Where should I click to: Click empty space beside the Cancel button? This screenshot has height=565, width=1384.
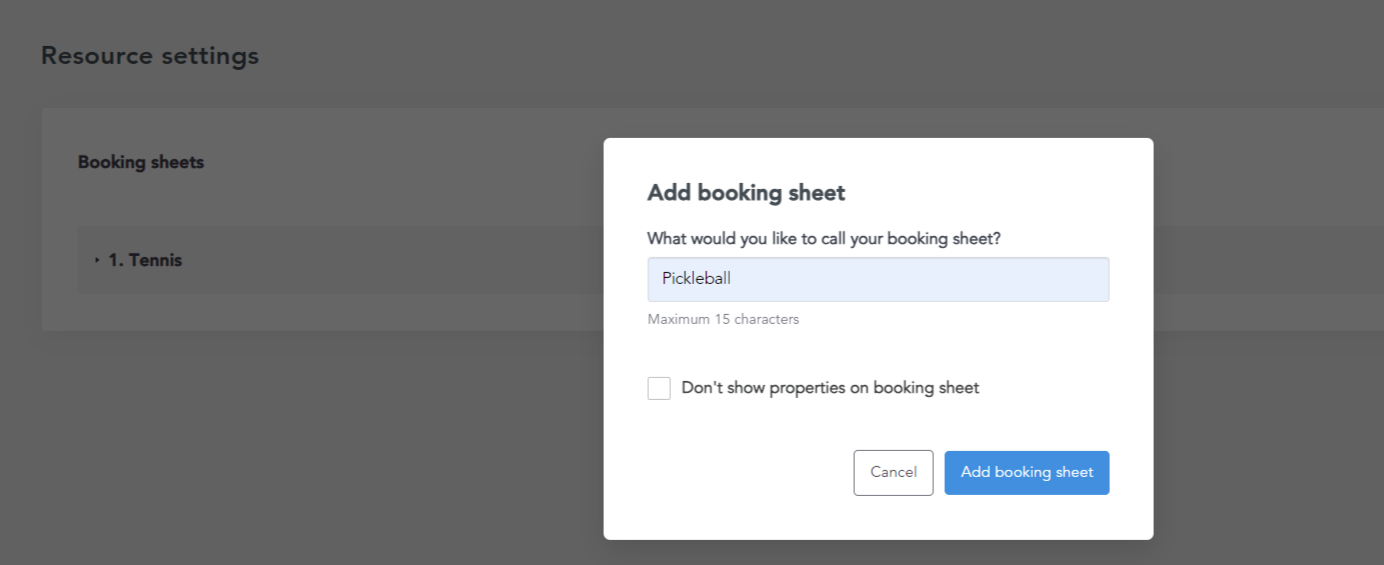coord(750,472)
